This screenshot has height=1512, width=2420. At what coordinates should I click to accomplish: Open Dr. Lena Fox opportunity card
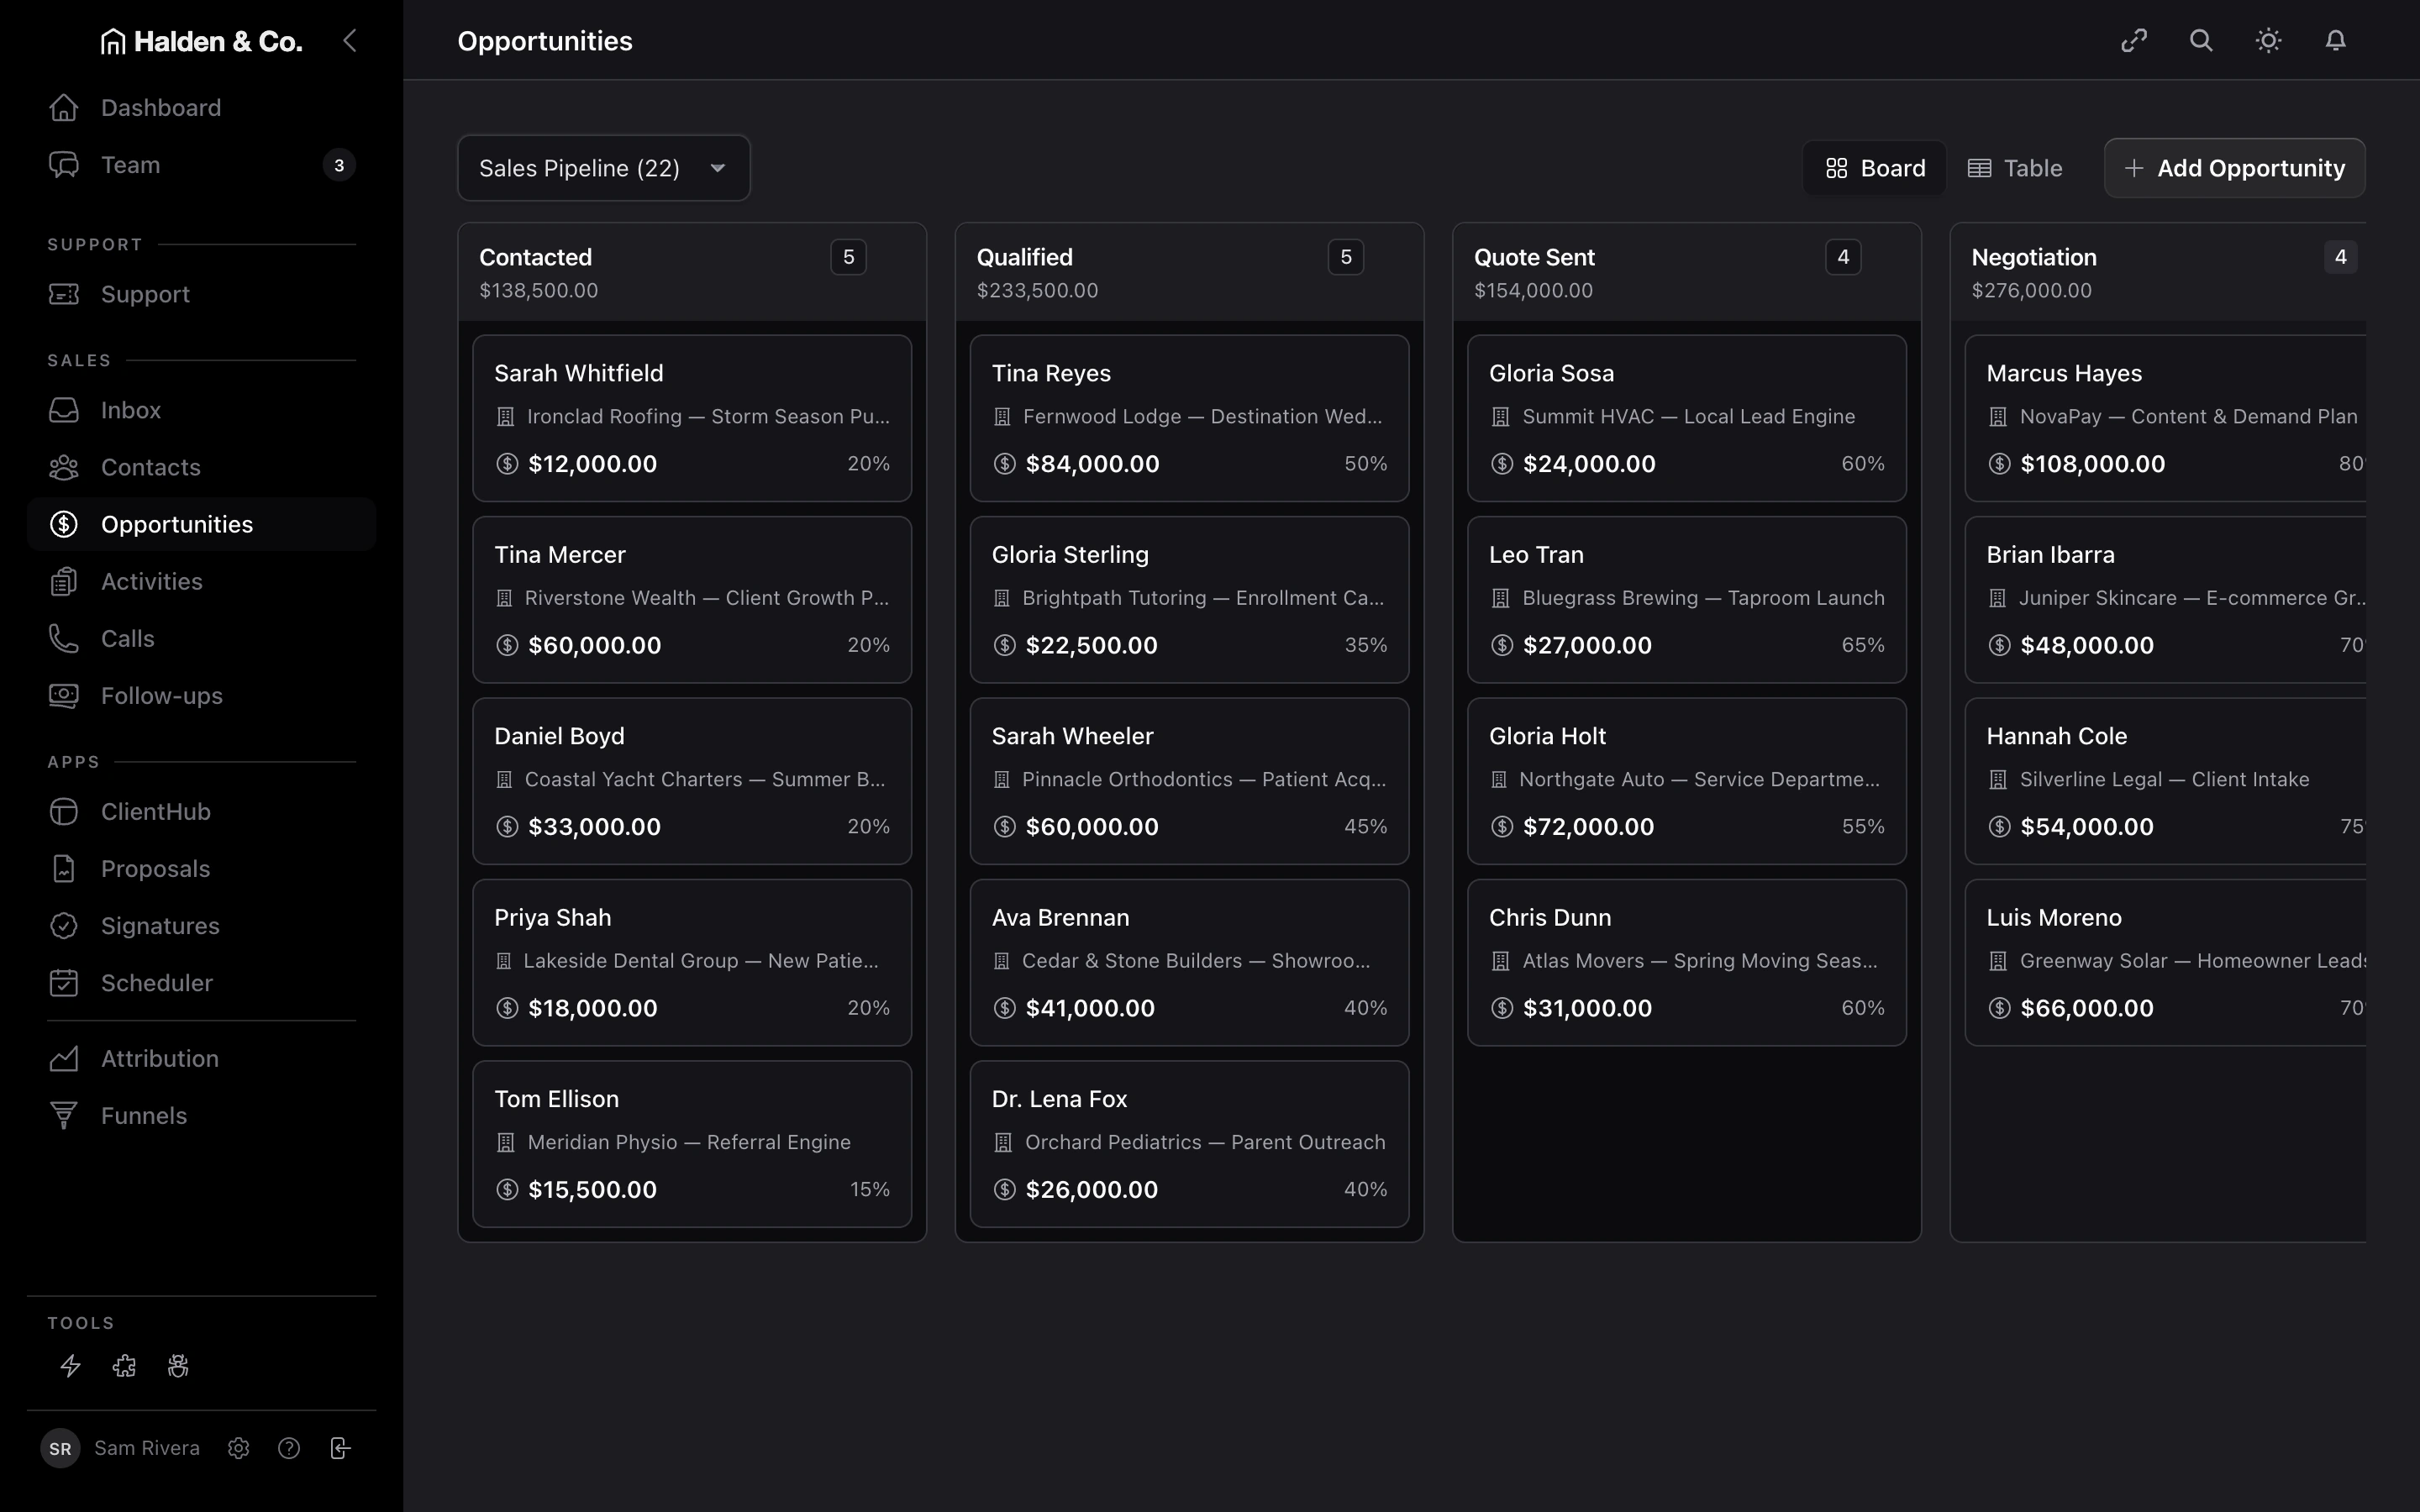tap(1189, 1144)
